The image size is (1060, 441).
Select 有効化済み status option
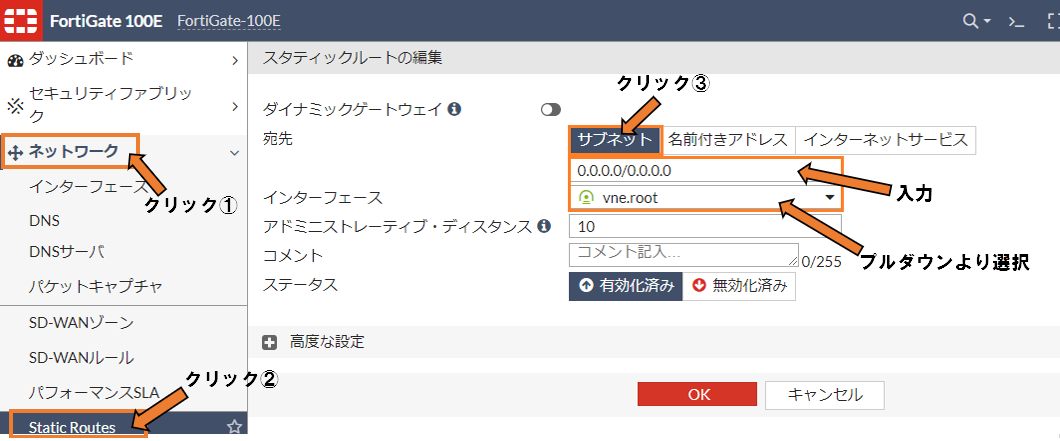click(626, 286)
